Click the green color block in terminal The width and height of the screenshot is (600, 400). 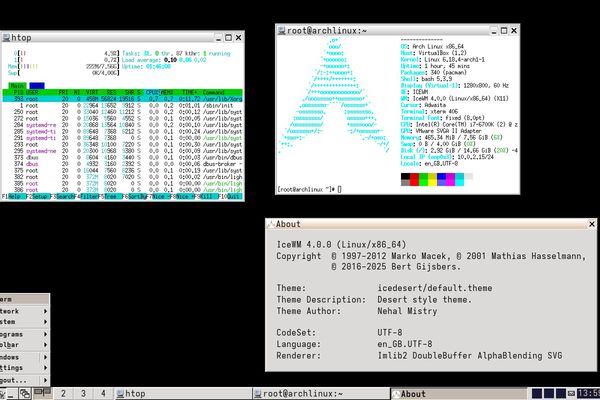point(423,179)
